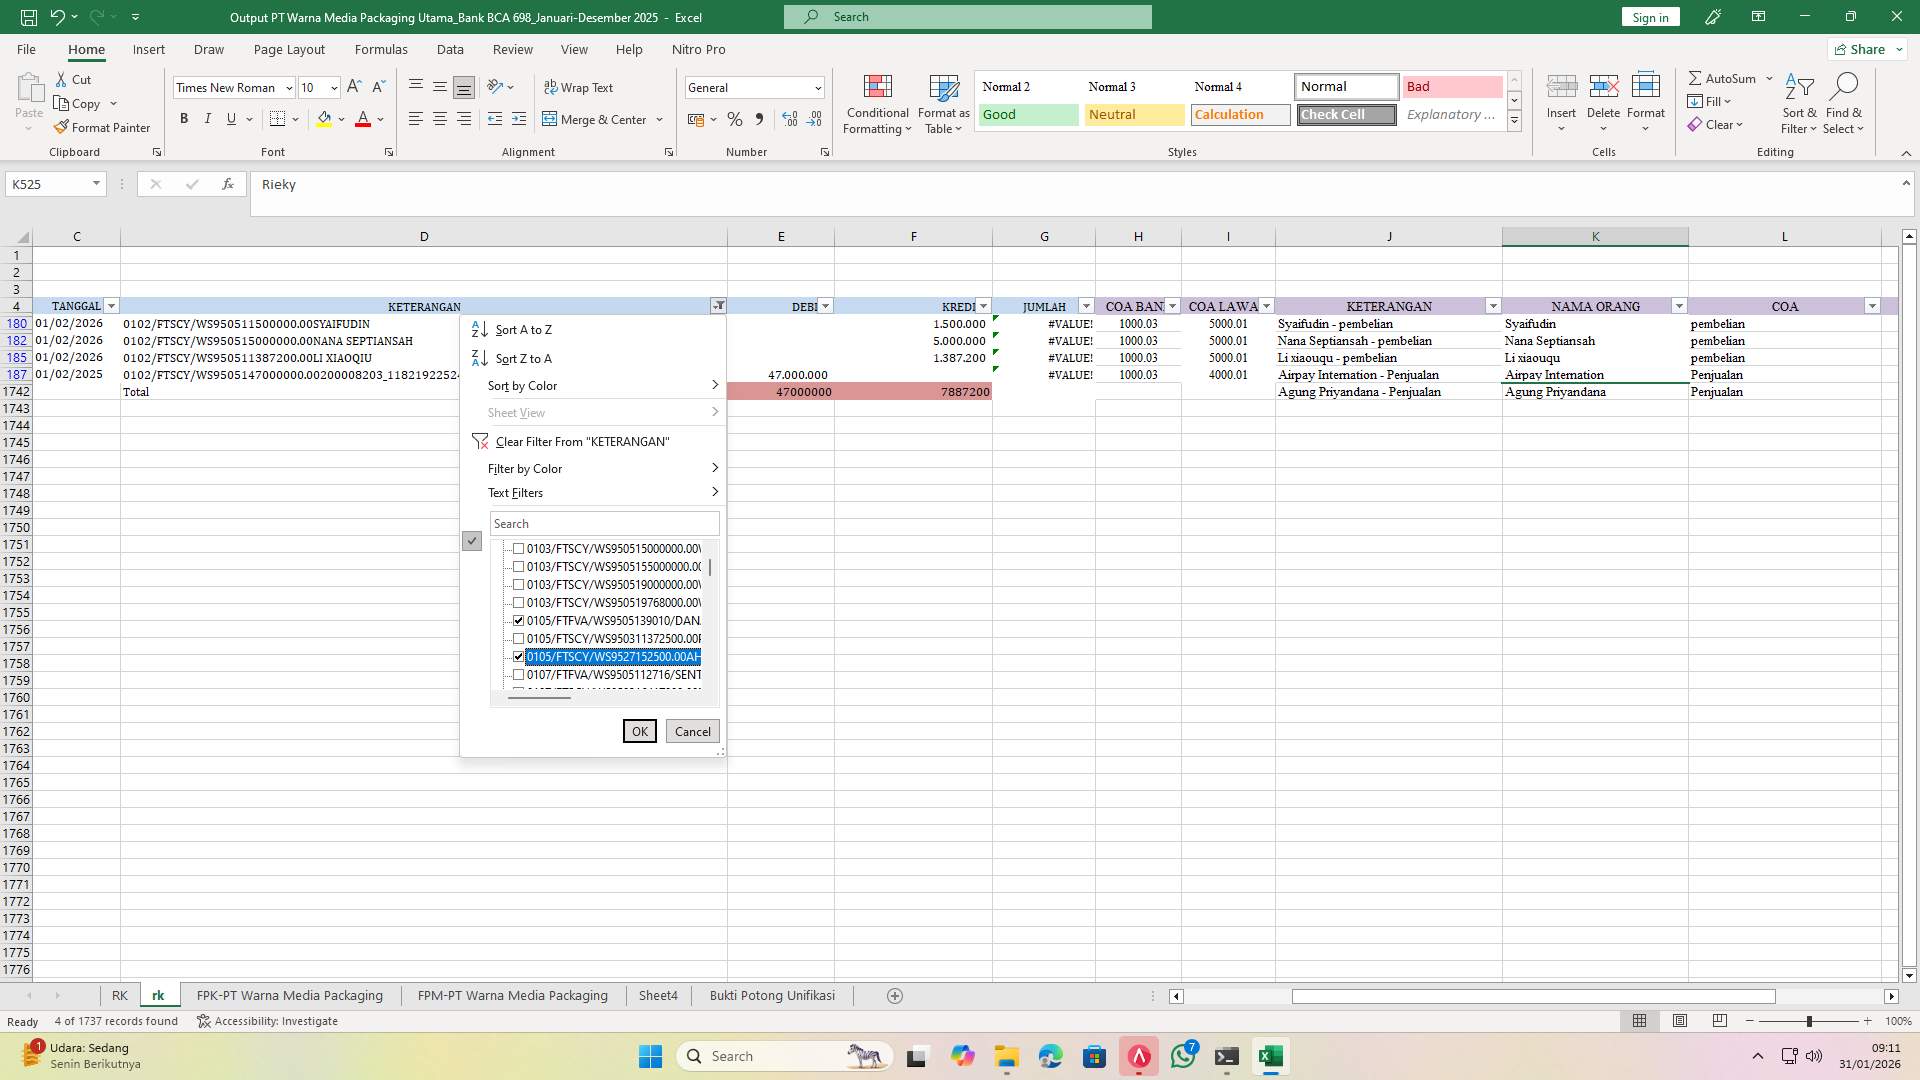Viewport: 1920px width, 1080px height.
Task: Switch to the Nitro Pro ribbon tab
Action: (x=699, y=49)
